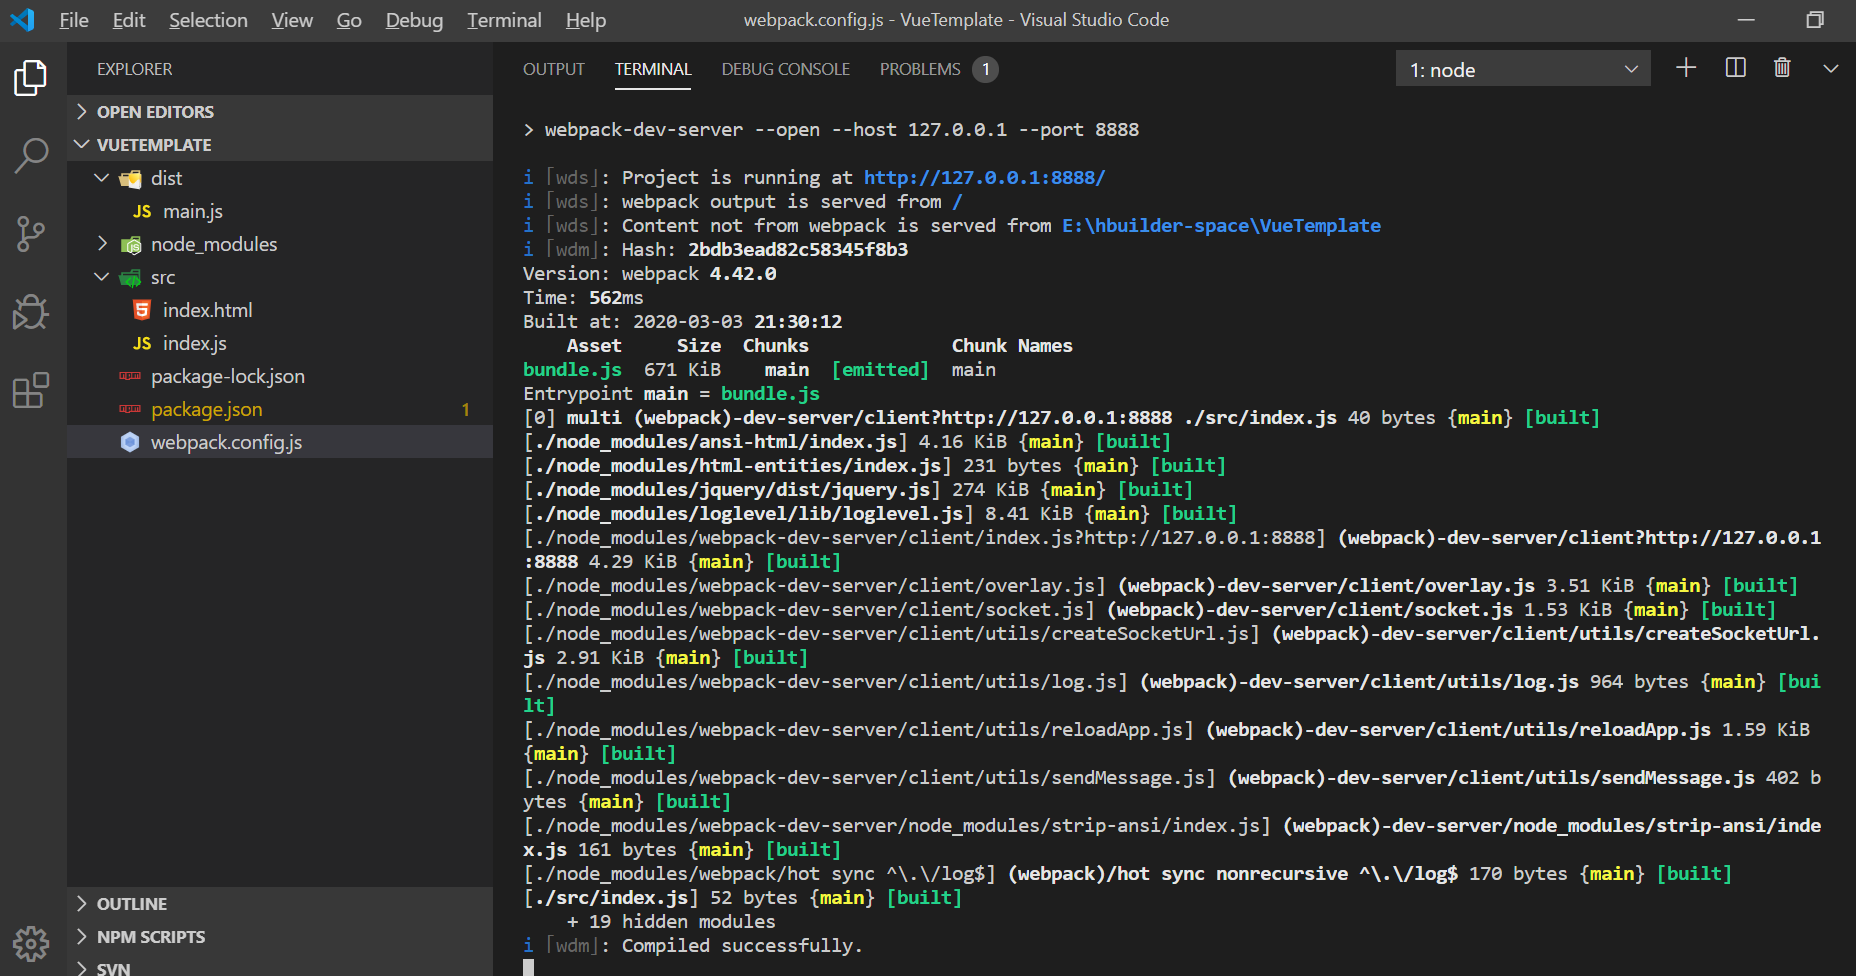Viewport: 1856px width, 976px height.
Task: Create a new terminal with plus icon
Action: coord(1686,68)
